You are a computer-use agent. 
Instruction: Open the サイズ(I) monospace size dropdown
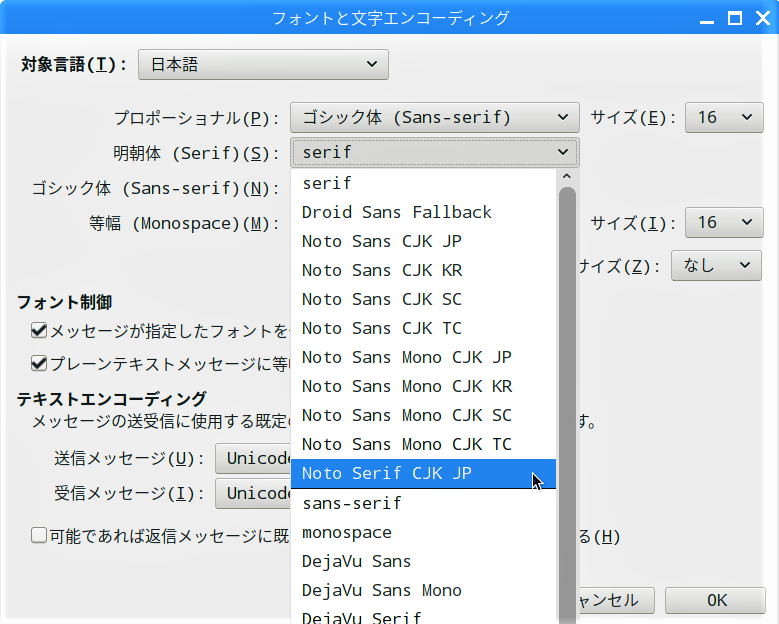click(x=724, y=222)
